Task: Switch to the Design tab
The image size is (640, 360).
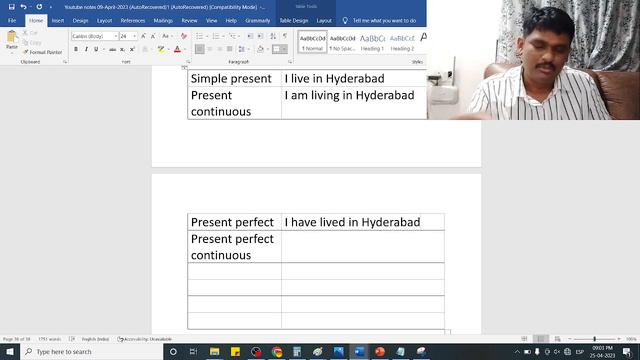Action: pos(80,20)
